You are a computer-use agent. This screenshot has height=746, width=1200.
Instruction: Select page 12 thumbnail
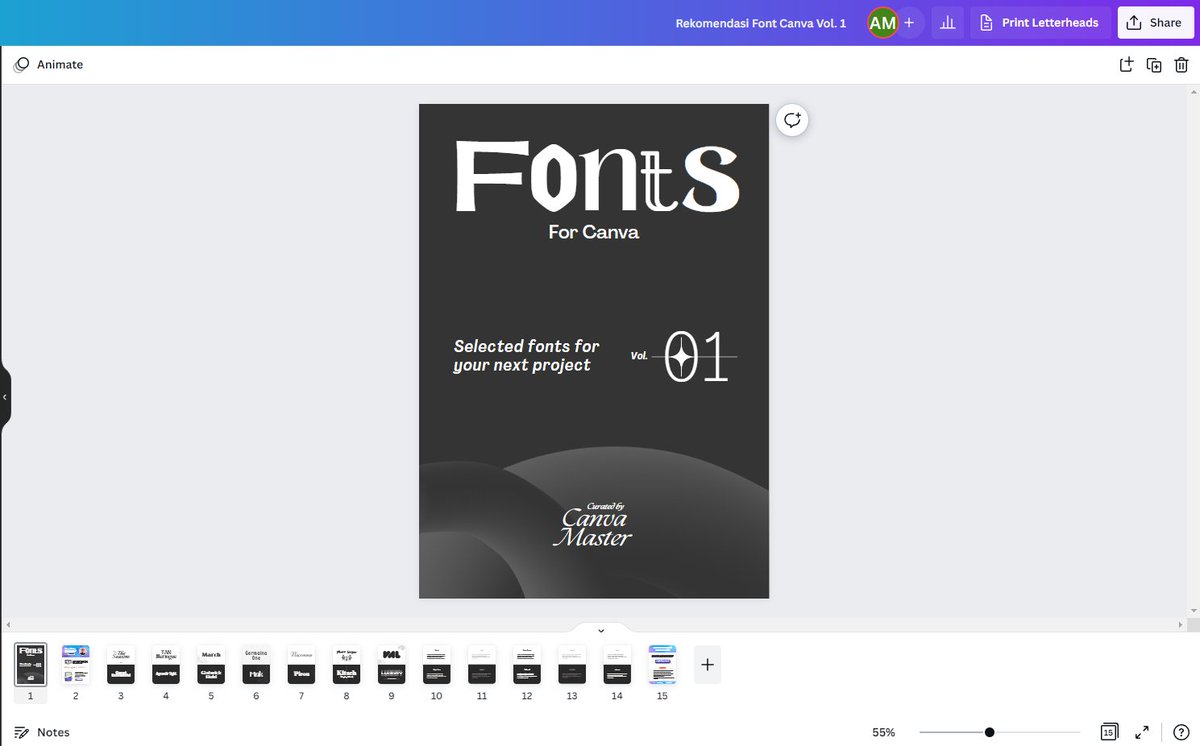(527, 664)
